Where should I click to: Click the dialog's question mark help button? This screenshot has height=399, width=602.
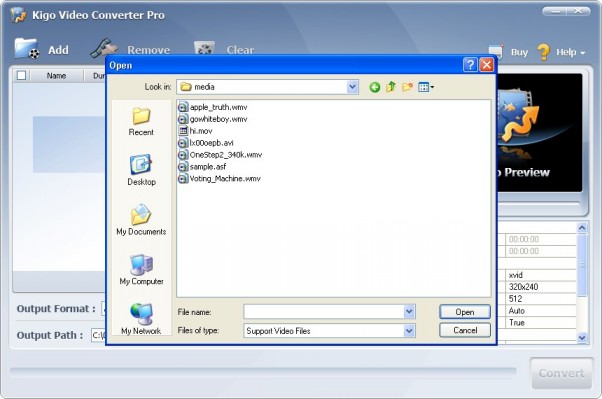point(470,65)
